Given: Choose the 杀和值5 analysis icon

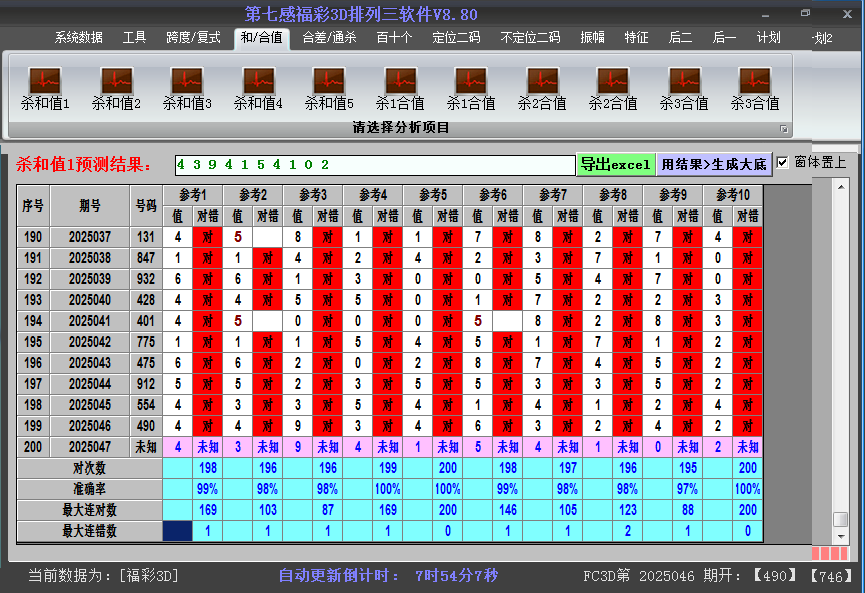Looking at the screenshot, I should point(329,88).
